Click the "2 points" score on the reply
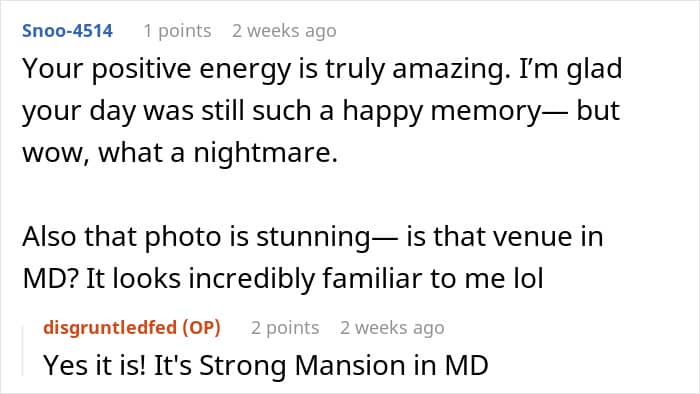The height and width of the screenshot is (394, 700). tap(285, 328)
